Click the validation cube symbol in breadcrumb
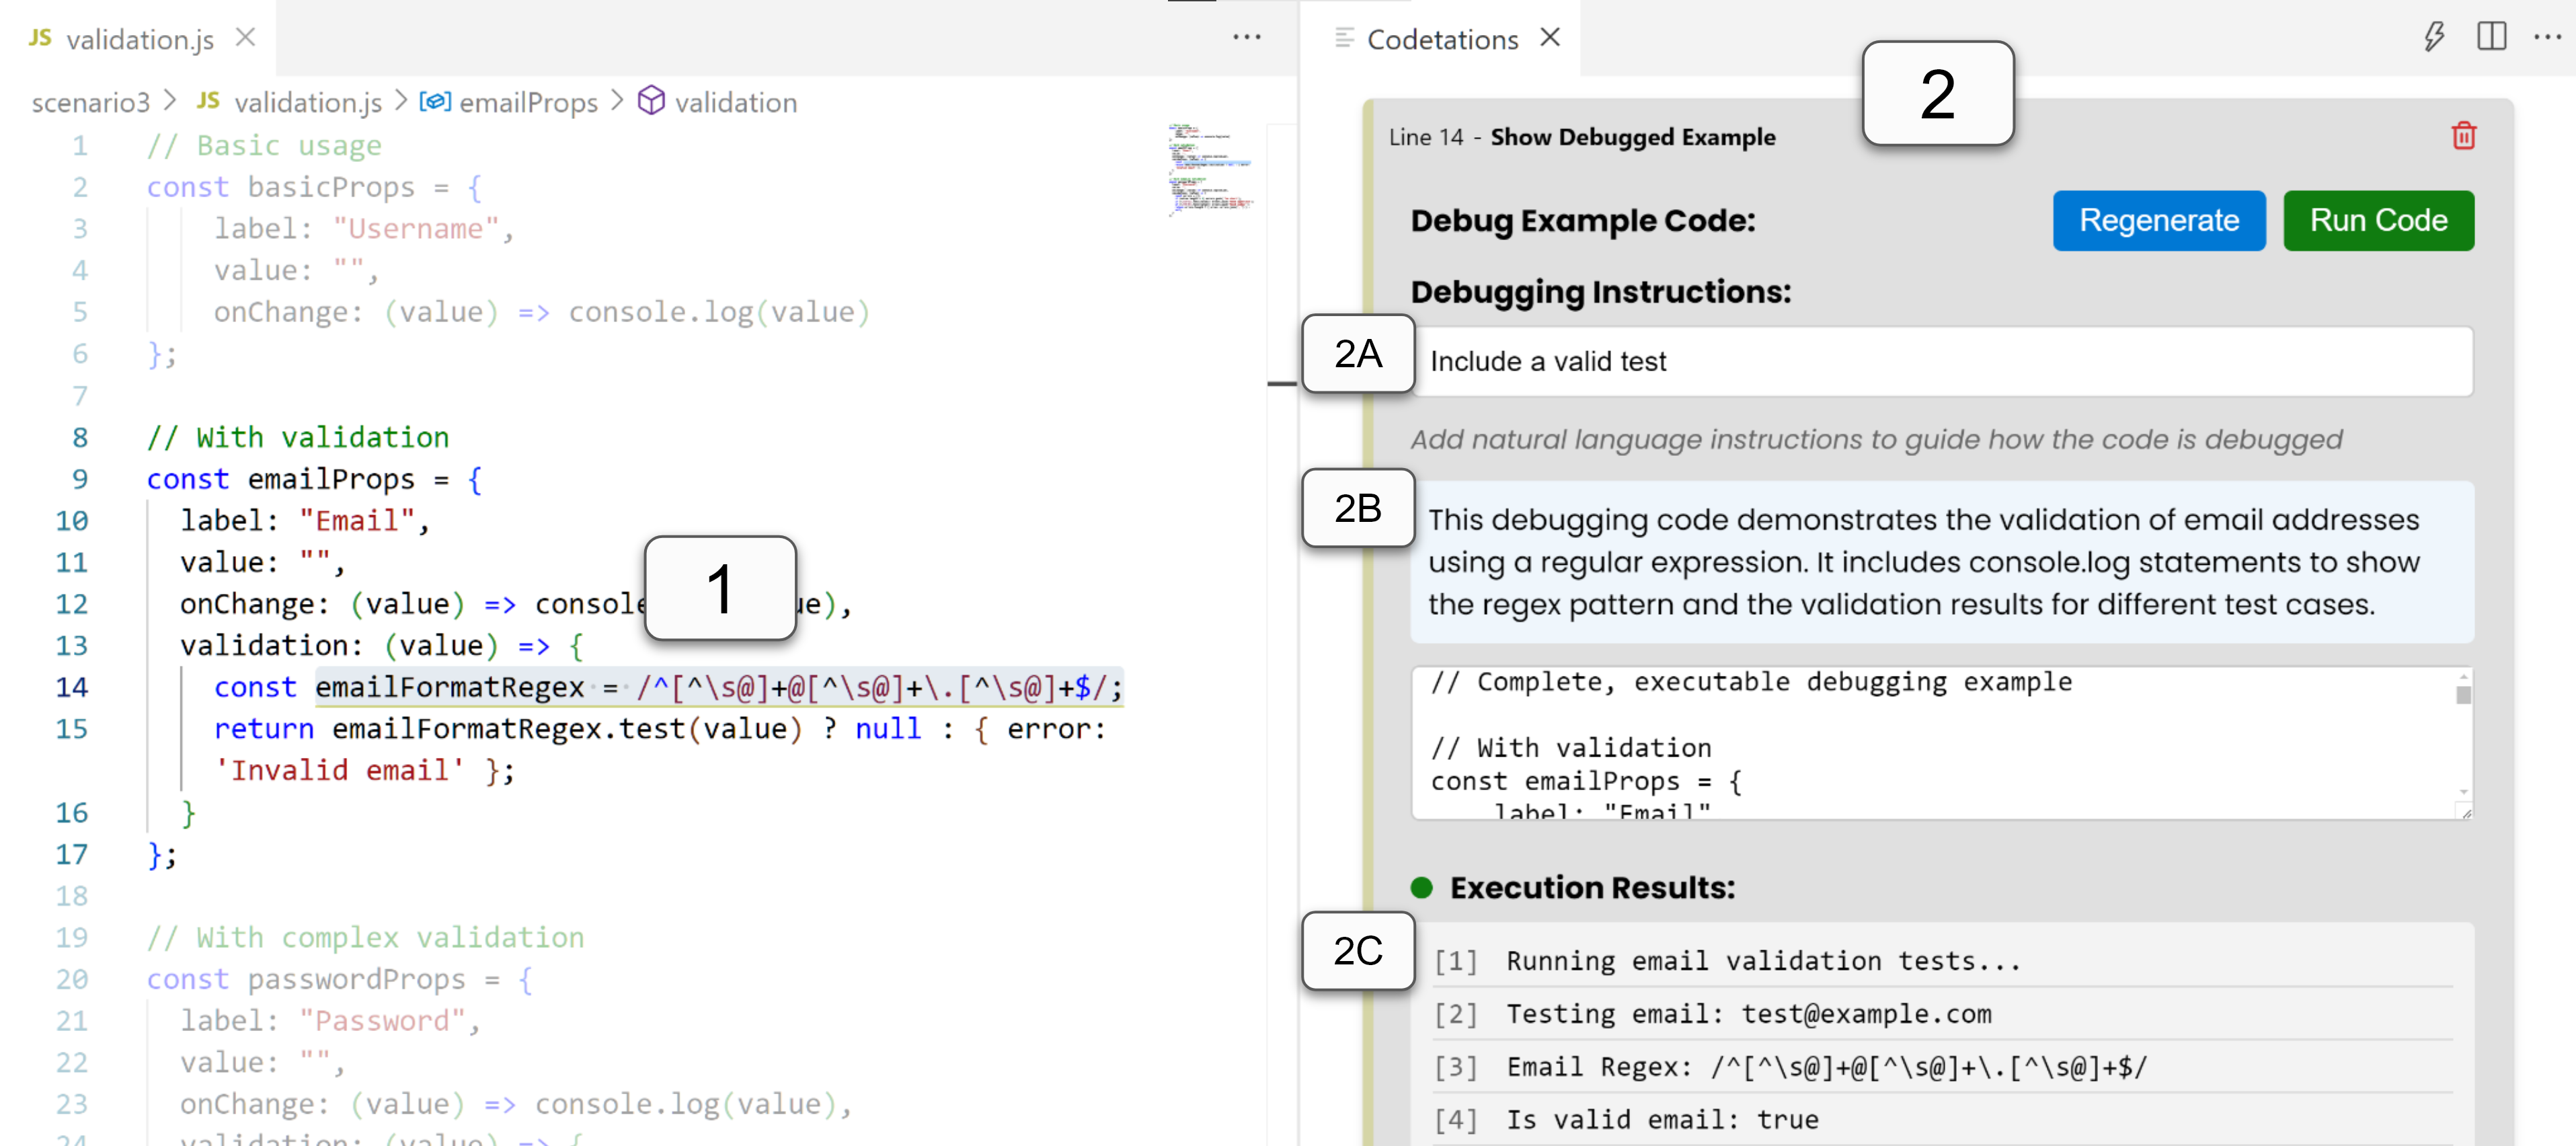This screenshot has width=2576, height=1146. (x=651, y=101)
